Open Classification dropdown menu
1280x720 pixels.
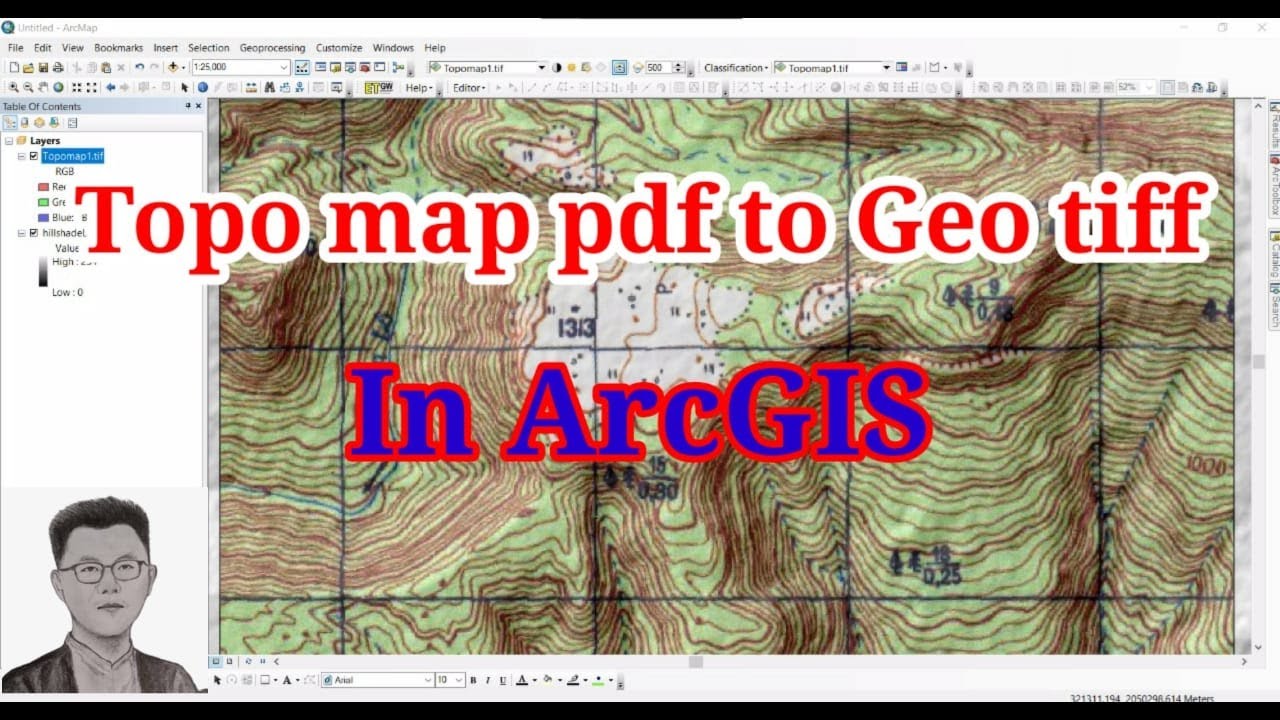pos(736,68)
